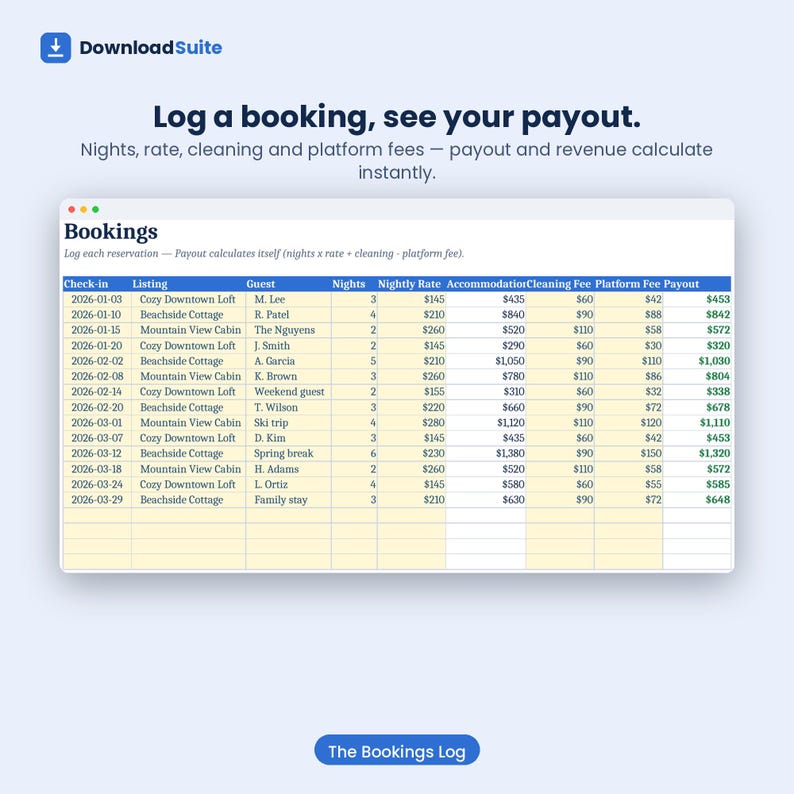Screen dimensions: 794x794
Task: Click the $1,320 payout cell
Action: pyautogui.click(x=697, y=453)
